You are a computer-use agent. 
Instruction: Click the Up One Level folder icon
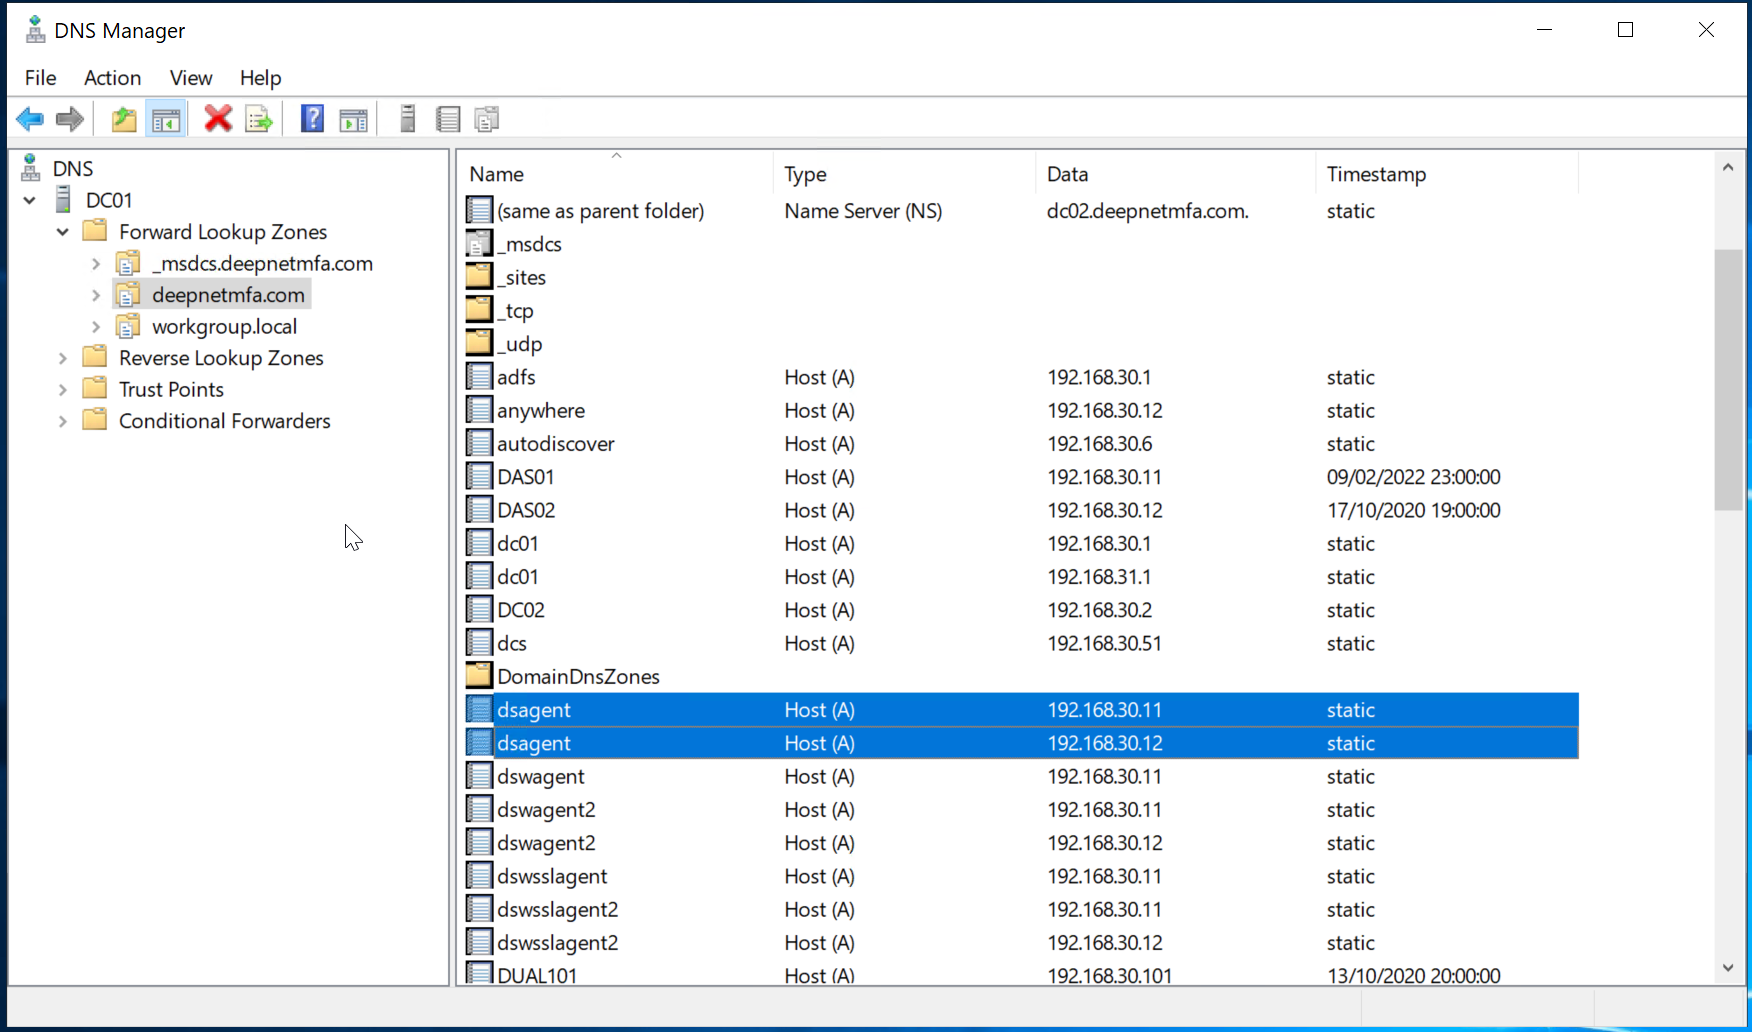click(124, 120)
